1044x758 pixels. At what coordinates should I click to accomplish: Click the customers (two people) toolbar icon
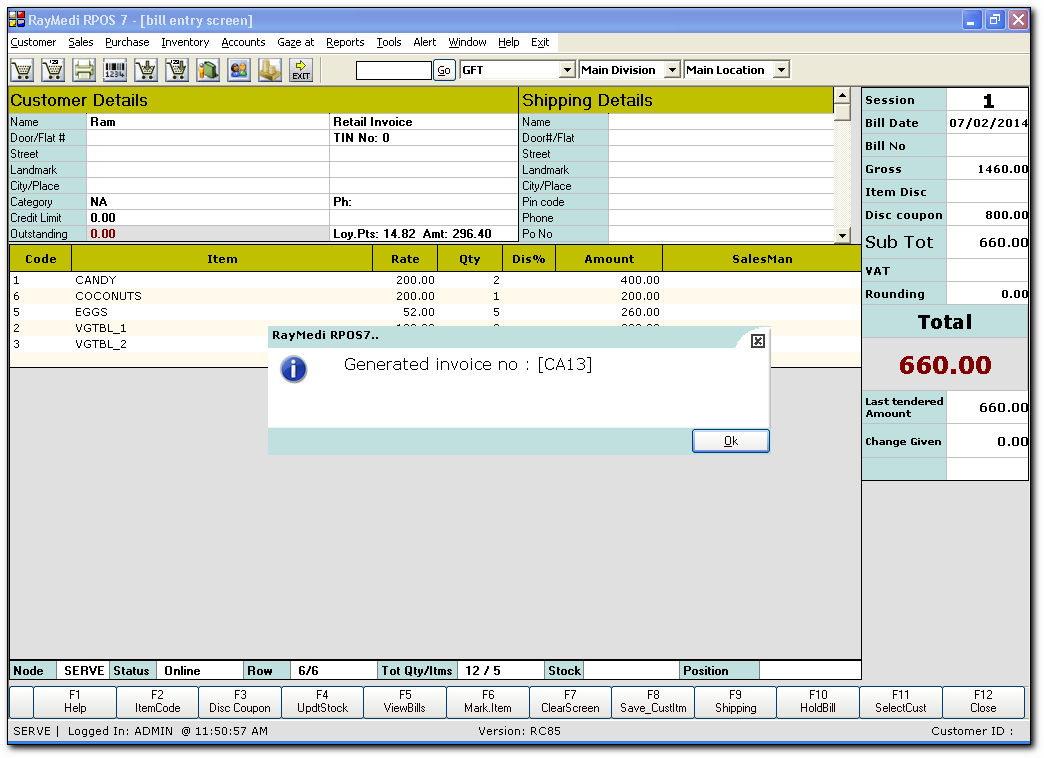(x=239, y=70)
